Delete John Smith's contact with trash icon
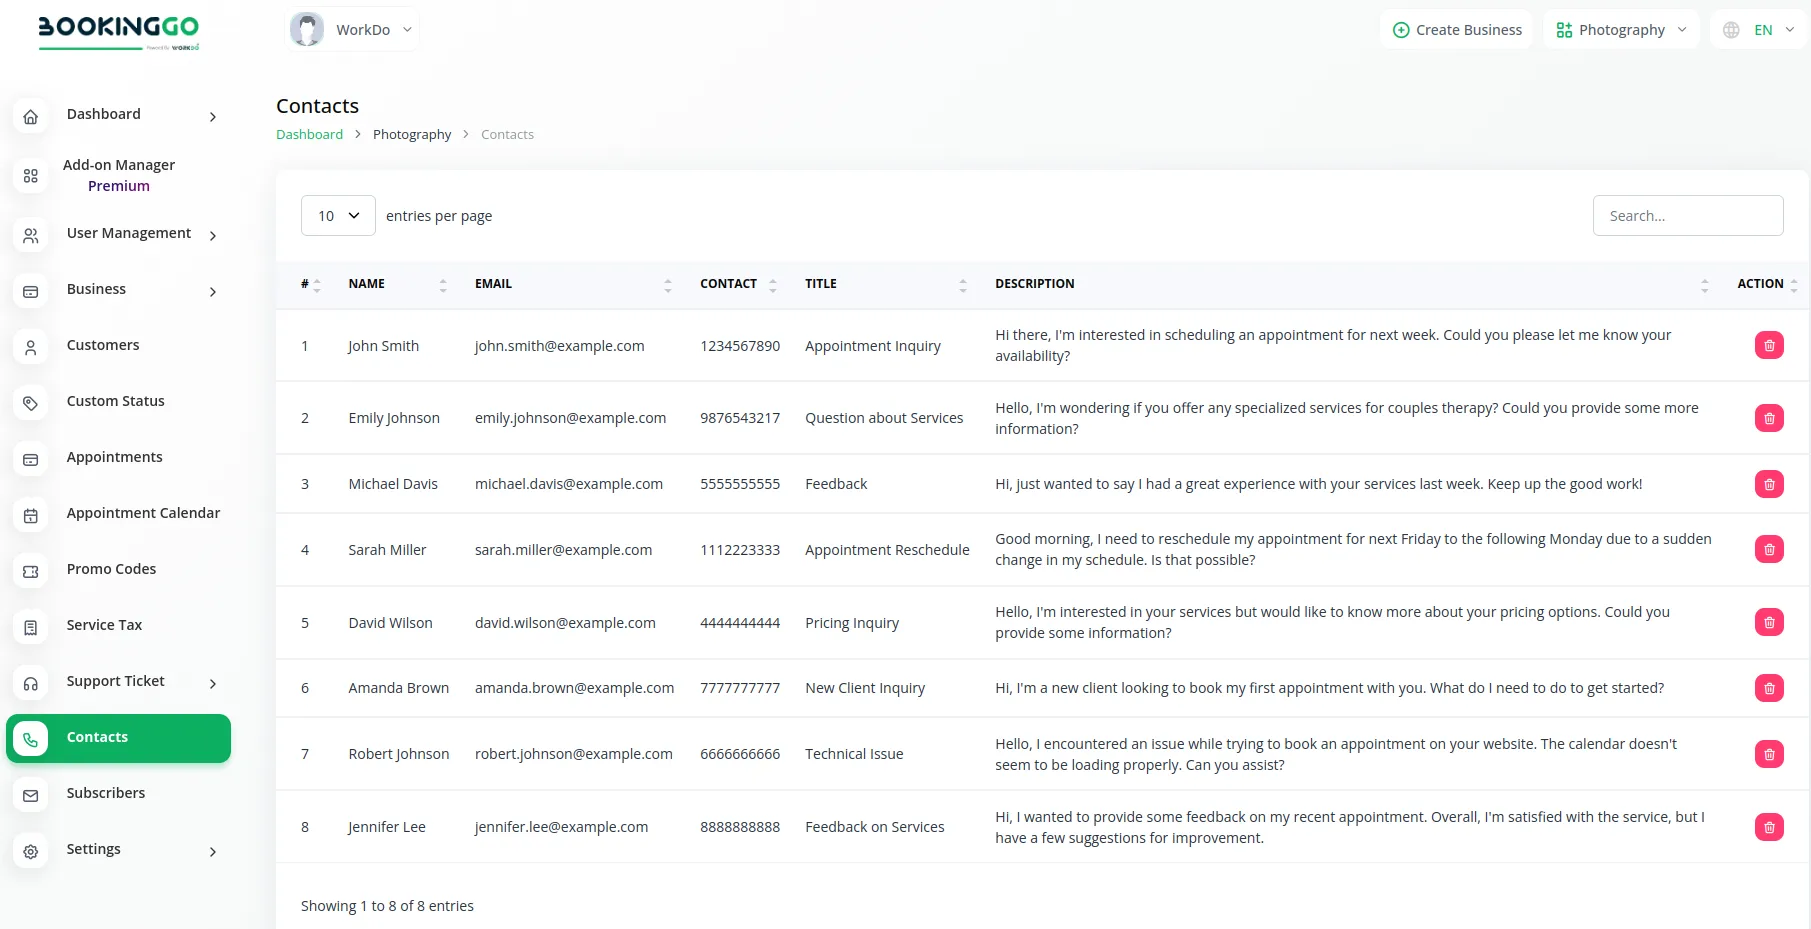This screenshot has height=929, width=1811. [x=1768, y=345]
